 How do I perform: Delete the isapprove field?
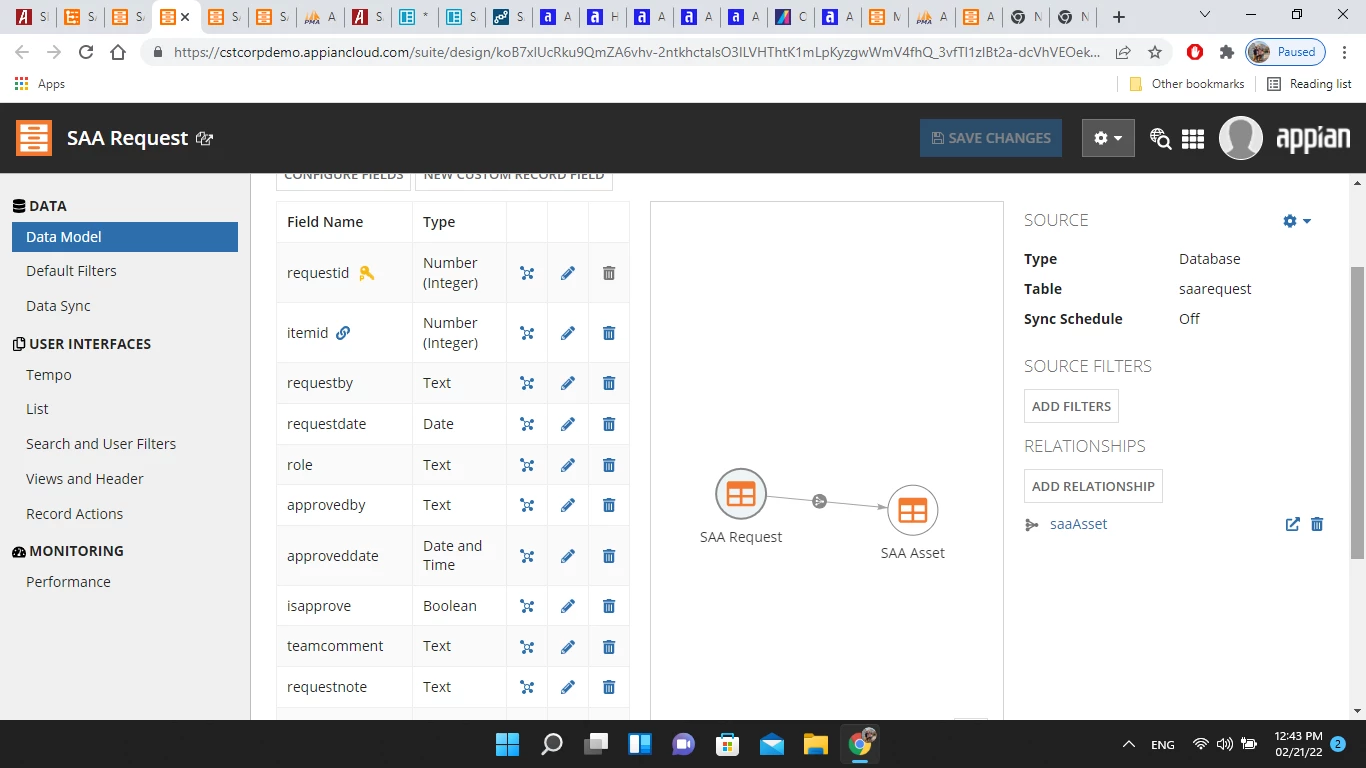click(609, 606)
